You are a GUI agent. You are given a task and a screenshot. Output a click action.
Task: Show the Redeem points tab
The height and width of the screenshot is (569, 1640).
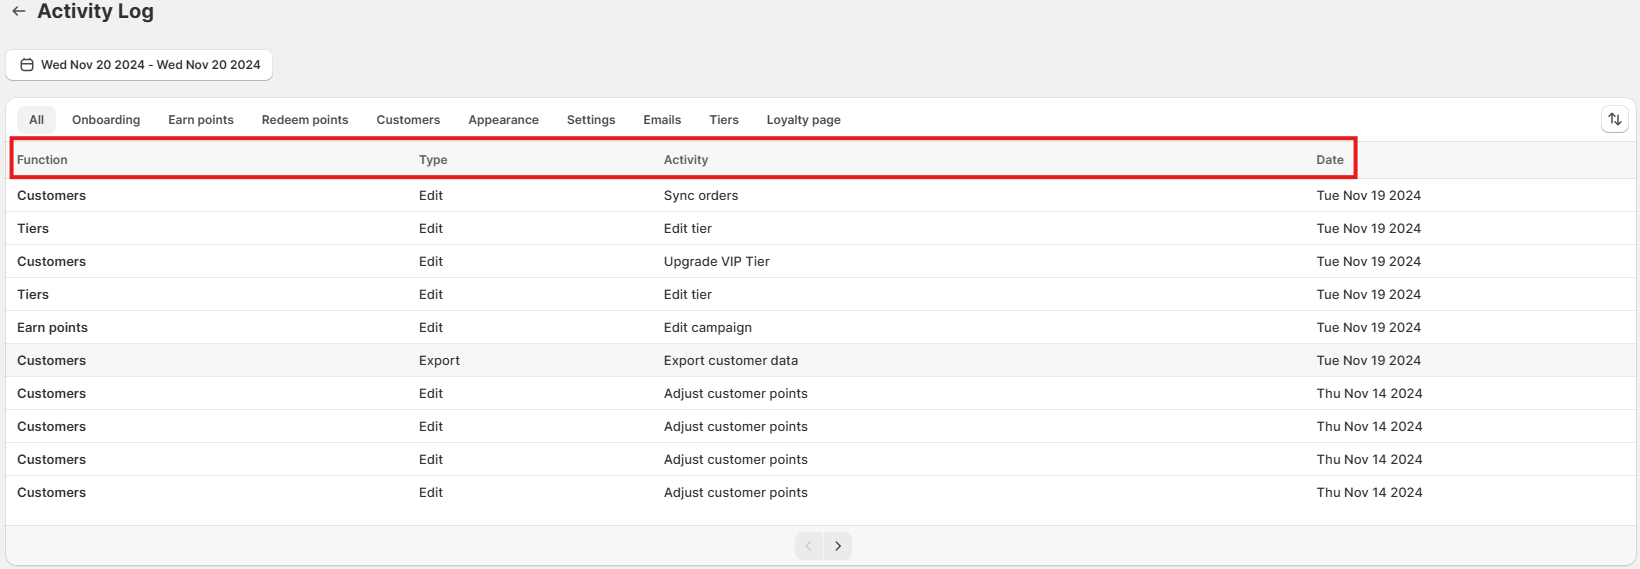tap(305, 120)
